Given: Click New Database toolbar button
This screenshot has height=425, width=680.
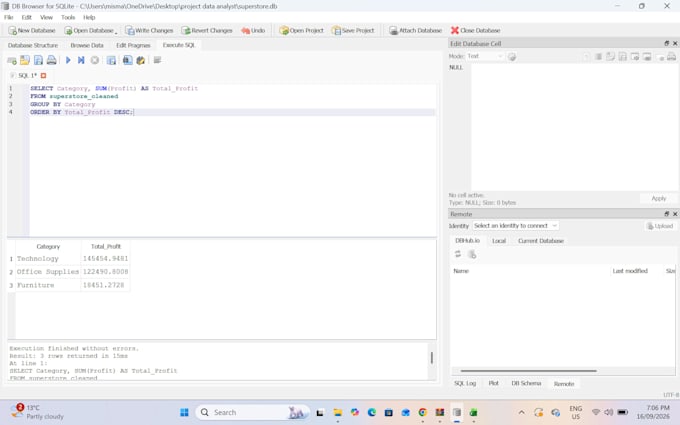Looking at the screenshot, I should (32, 30).
